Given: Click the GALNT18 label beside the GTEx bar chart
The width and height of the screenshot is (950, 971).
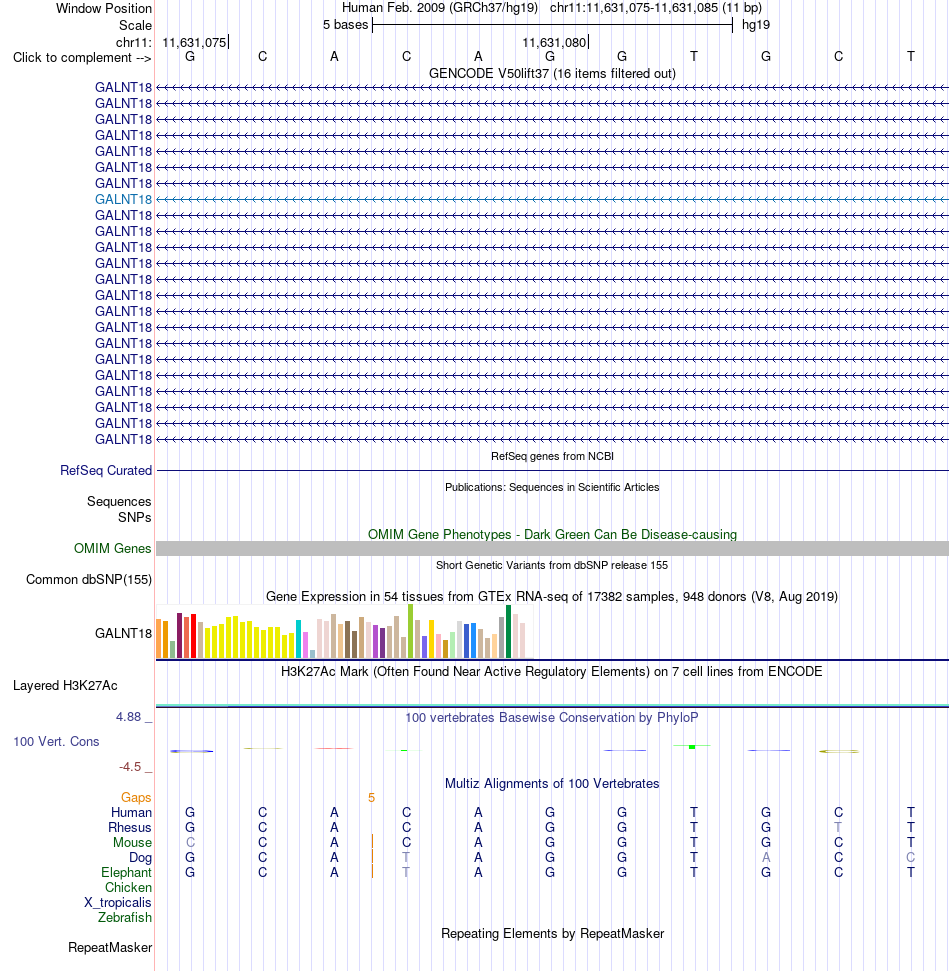Looking at the screenshot, I should pyautogui.click(x=123, y=633).
